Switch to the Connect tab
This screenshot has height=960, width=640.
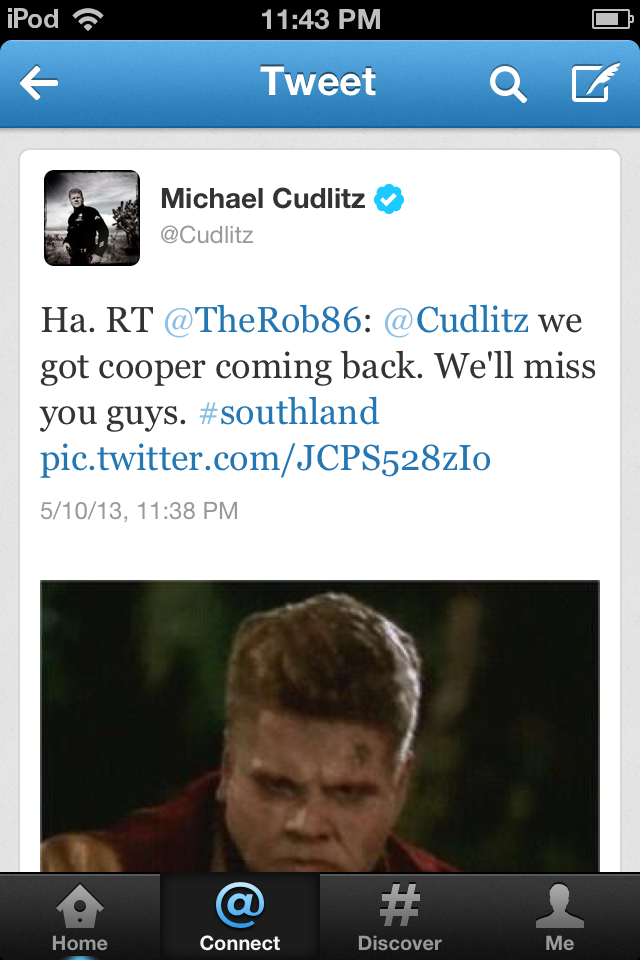[x=239, y=917]
